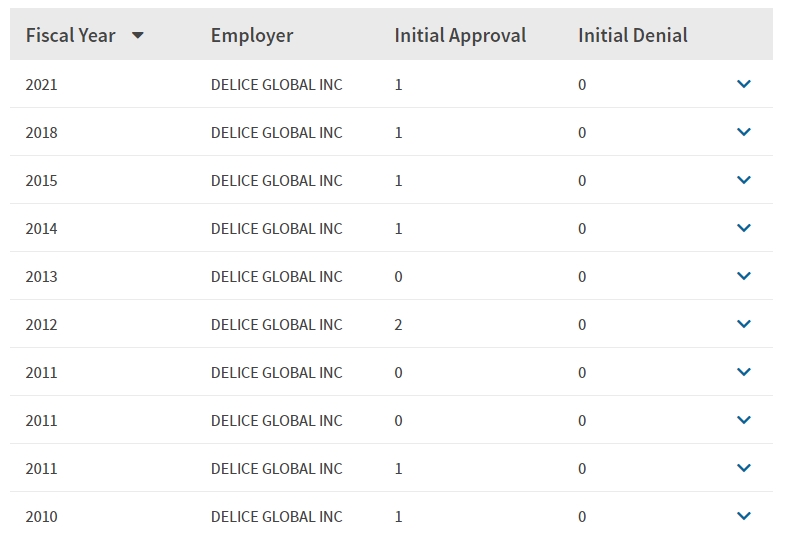
Task: Expand the 2013 row details chevron
Action: 744,276
